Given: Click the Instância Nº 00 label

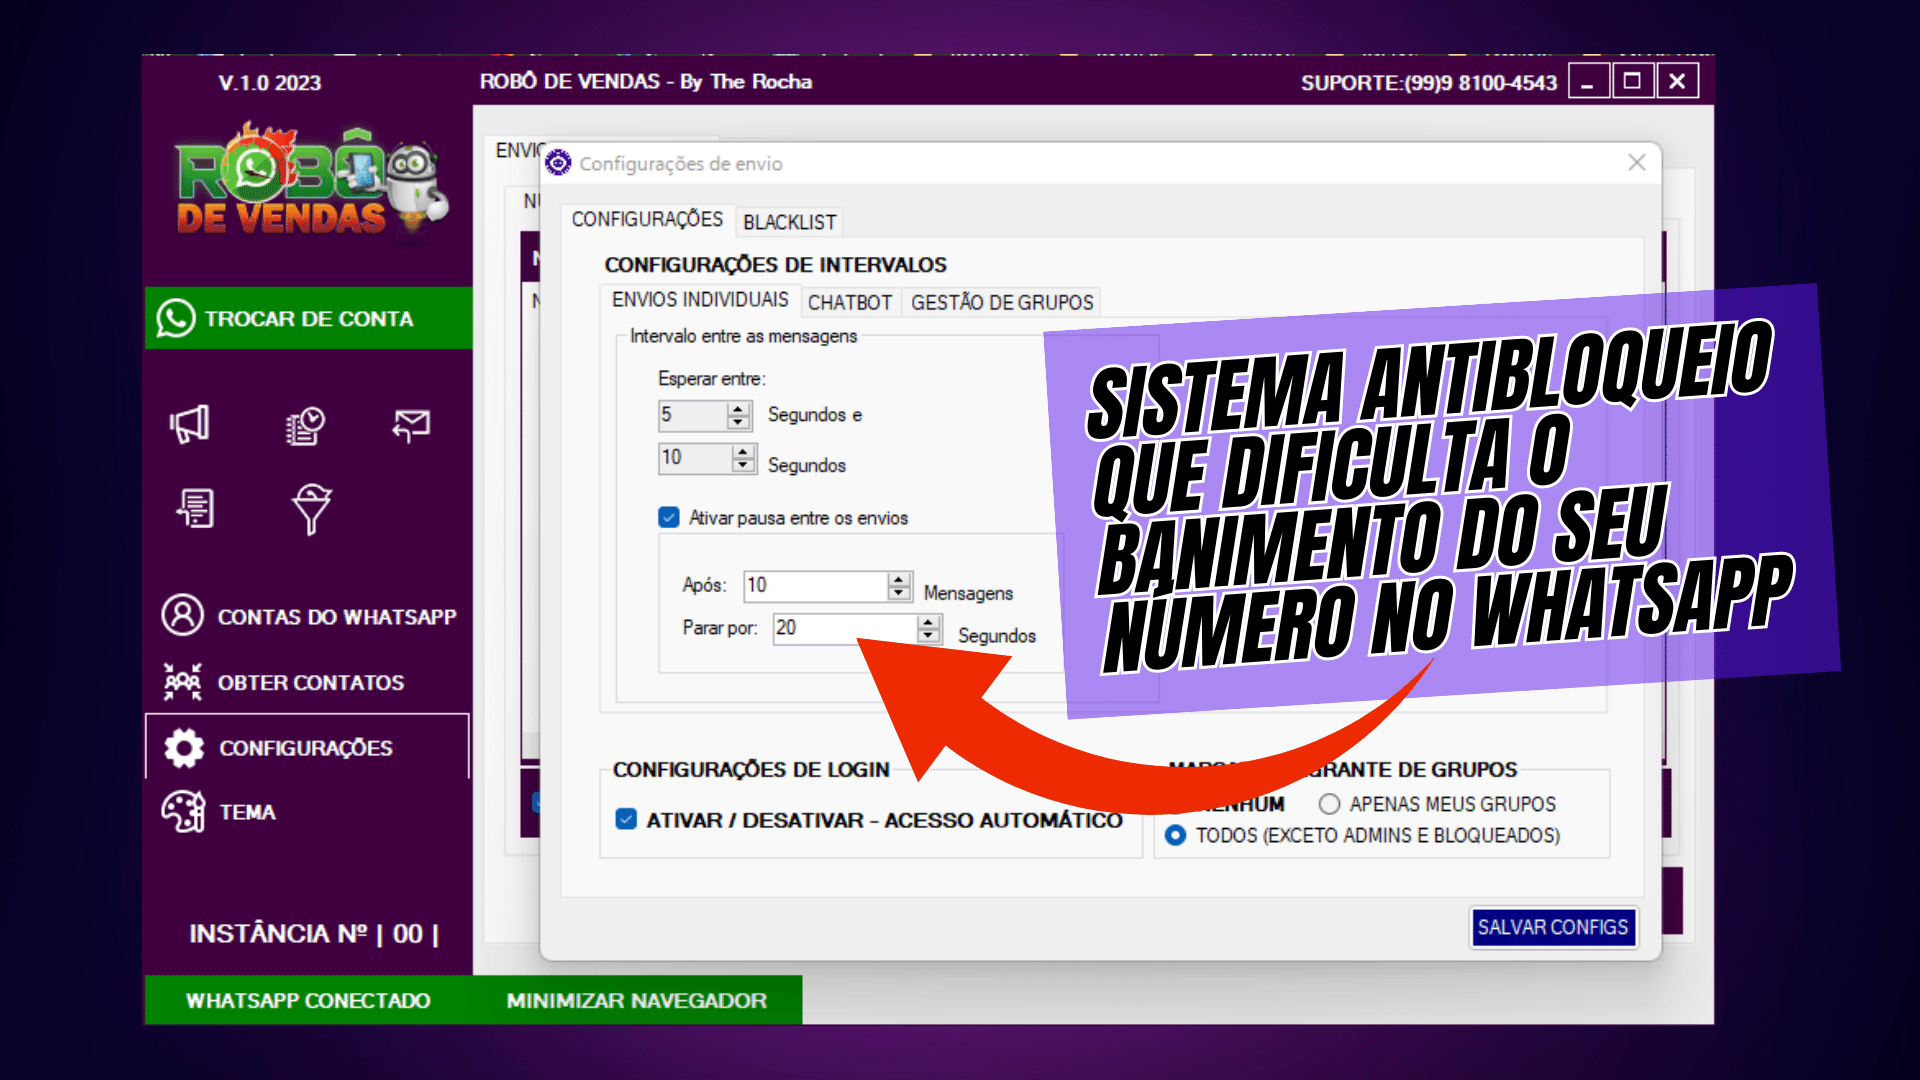Looking at the screenshot, I should pos(314,933).
